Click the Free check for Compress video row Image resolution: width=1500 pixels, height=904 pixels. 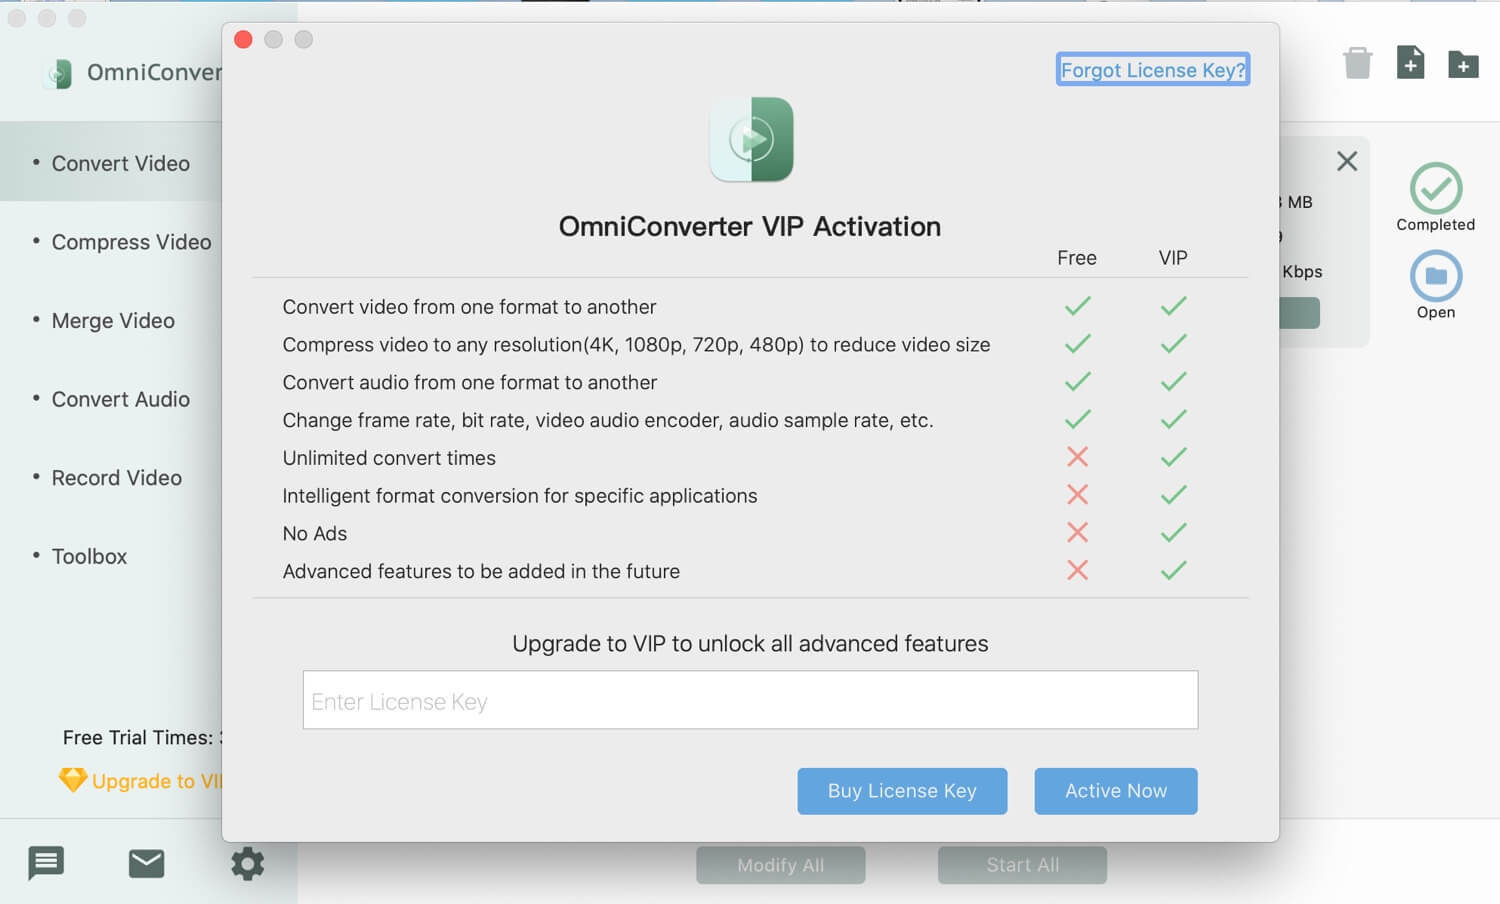point(1077,344)
